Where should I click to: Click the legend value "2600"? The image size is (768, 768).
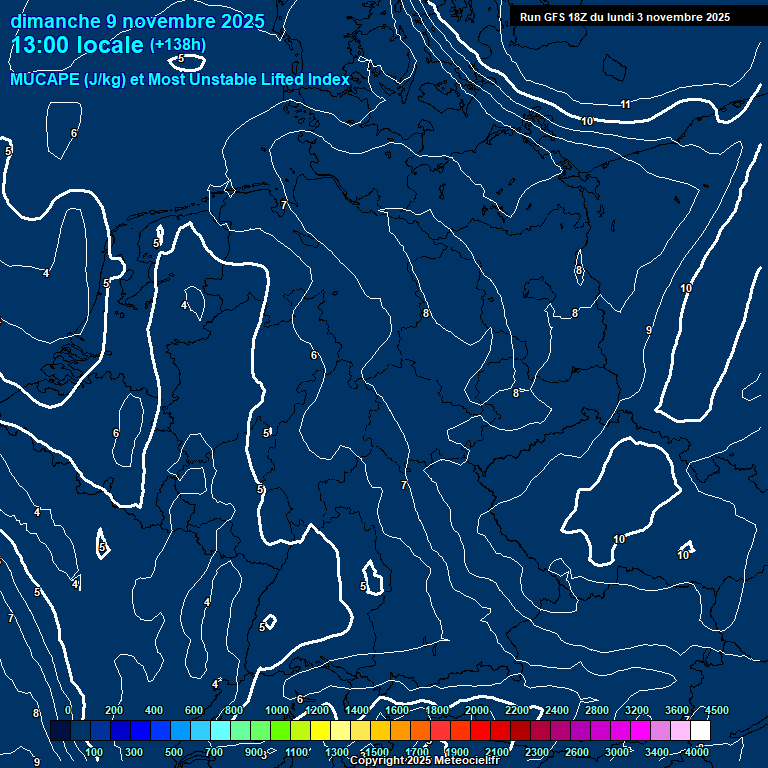click(x=577, y=752)
